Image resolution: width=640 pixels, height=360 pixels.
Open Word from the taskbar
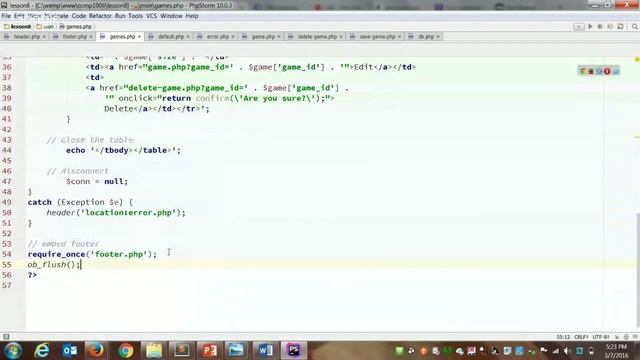click(x=265, y=351)
